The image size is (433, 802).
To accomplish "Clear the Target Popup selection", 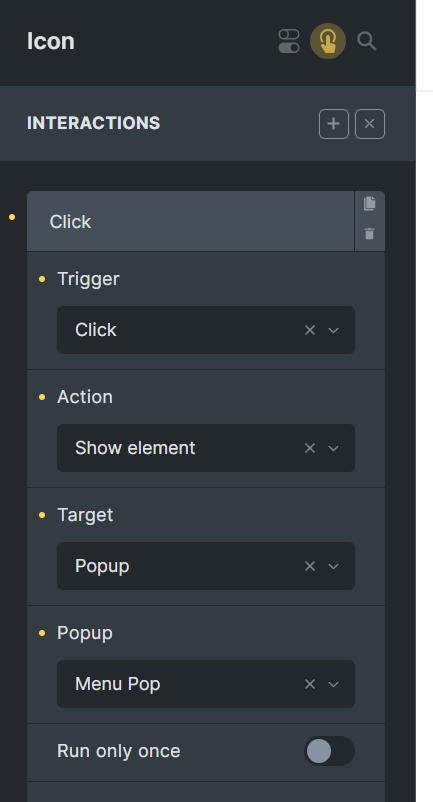I will click(310, 566).
